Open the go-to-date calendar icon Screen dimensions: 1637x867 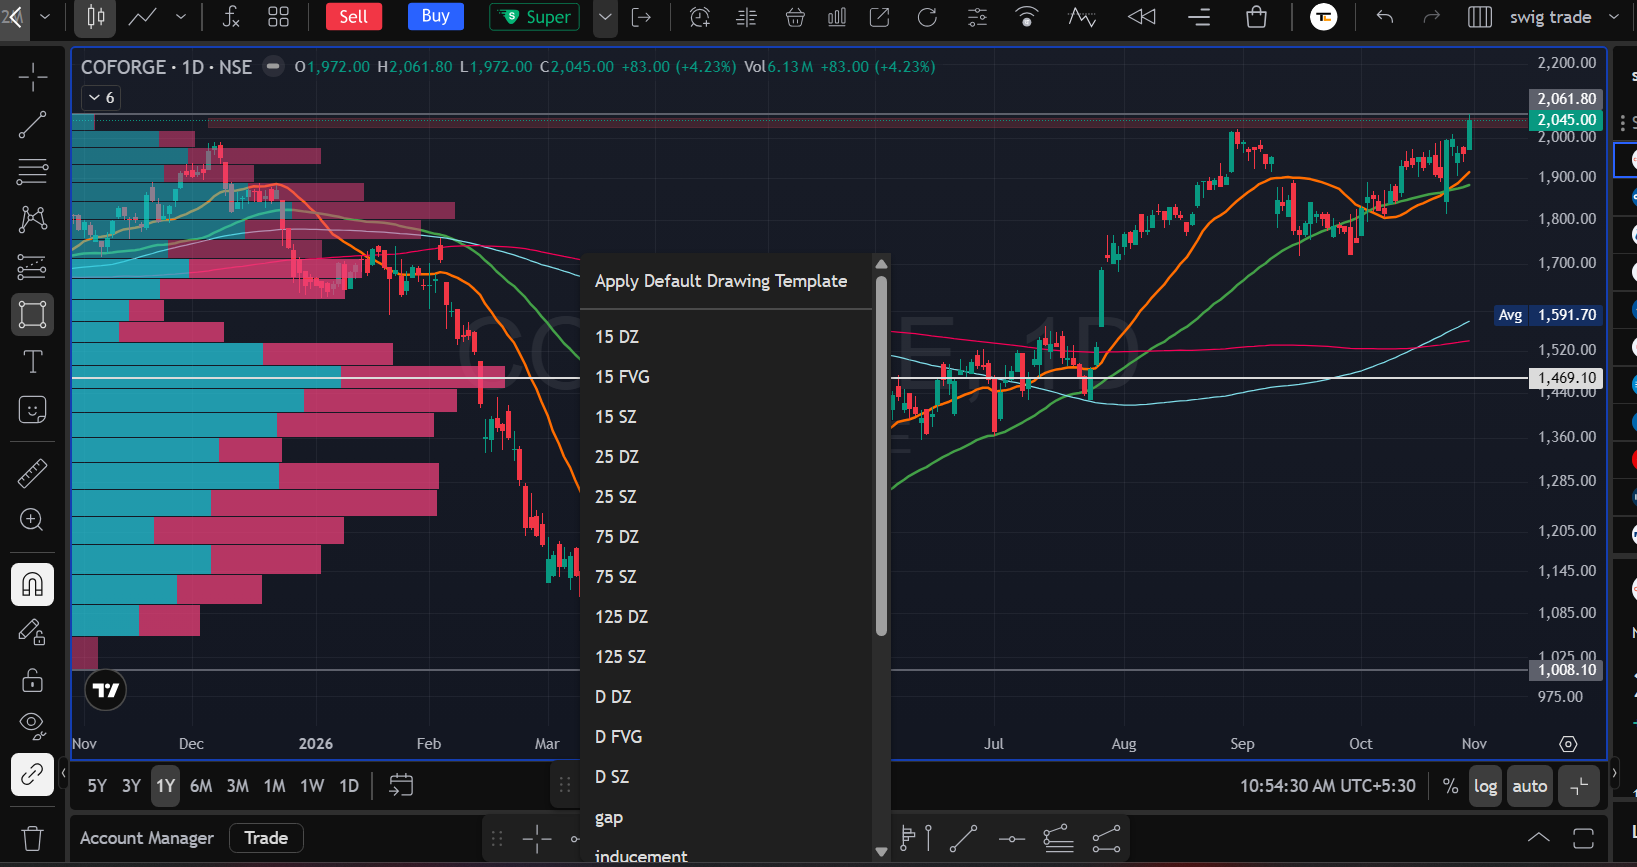pos(401,786)
